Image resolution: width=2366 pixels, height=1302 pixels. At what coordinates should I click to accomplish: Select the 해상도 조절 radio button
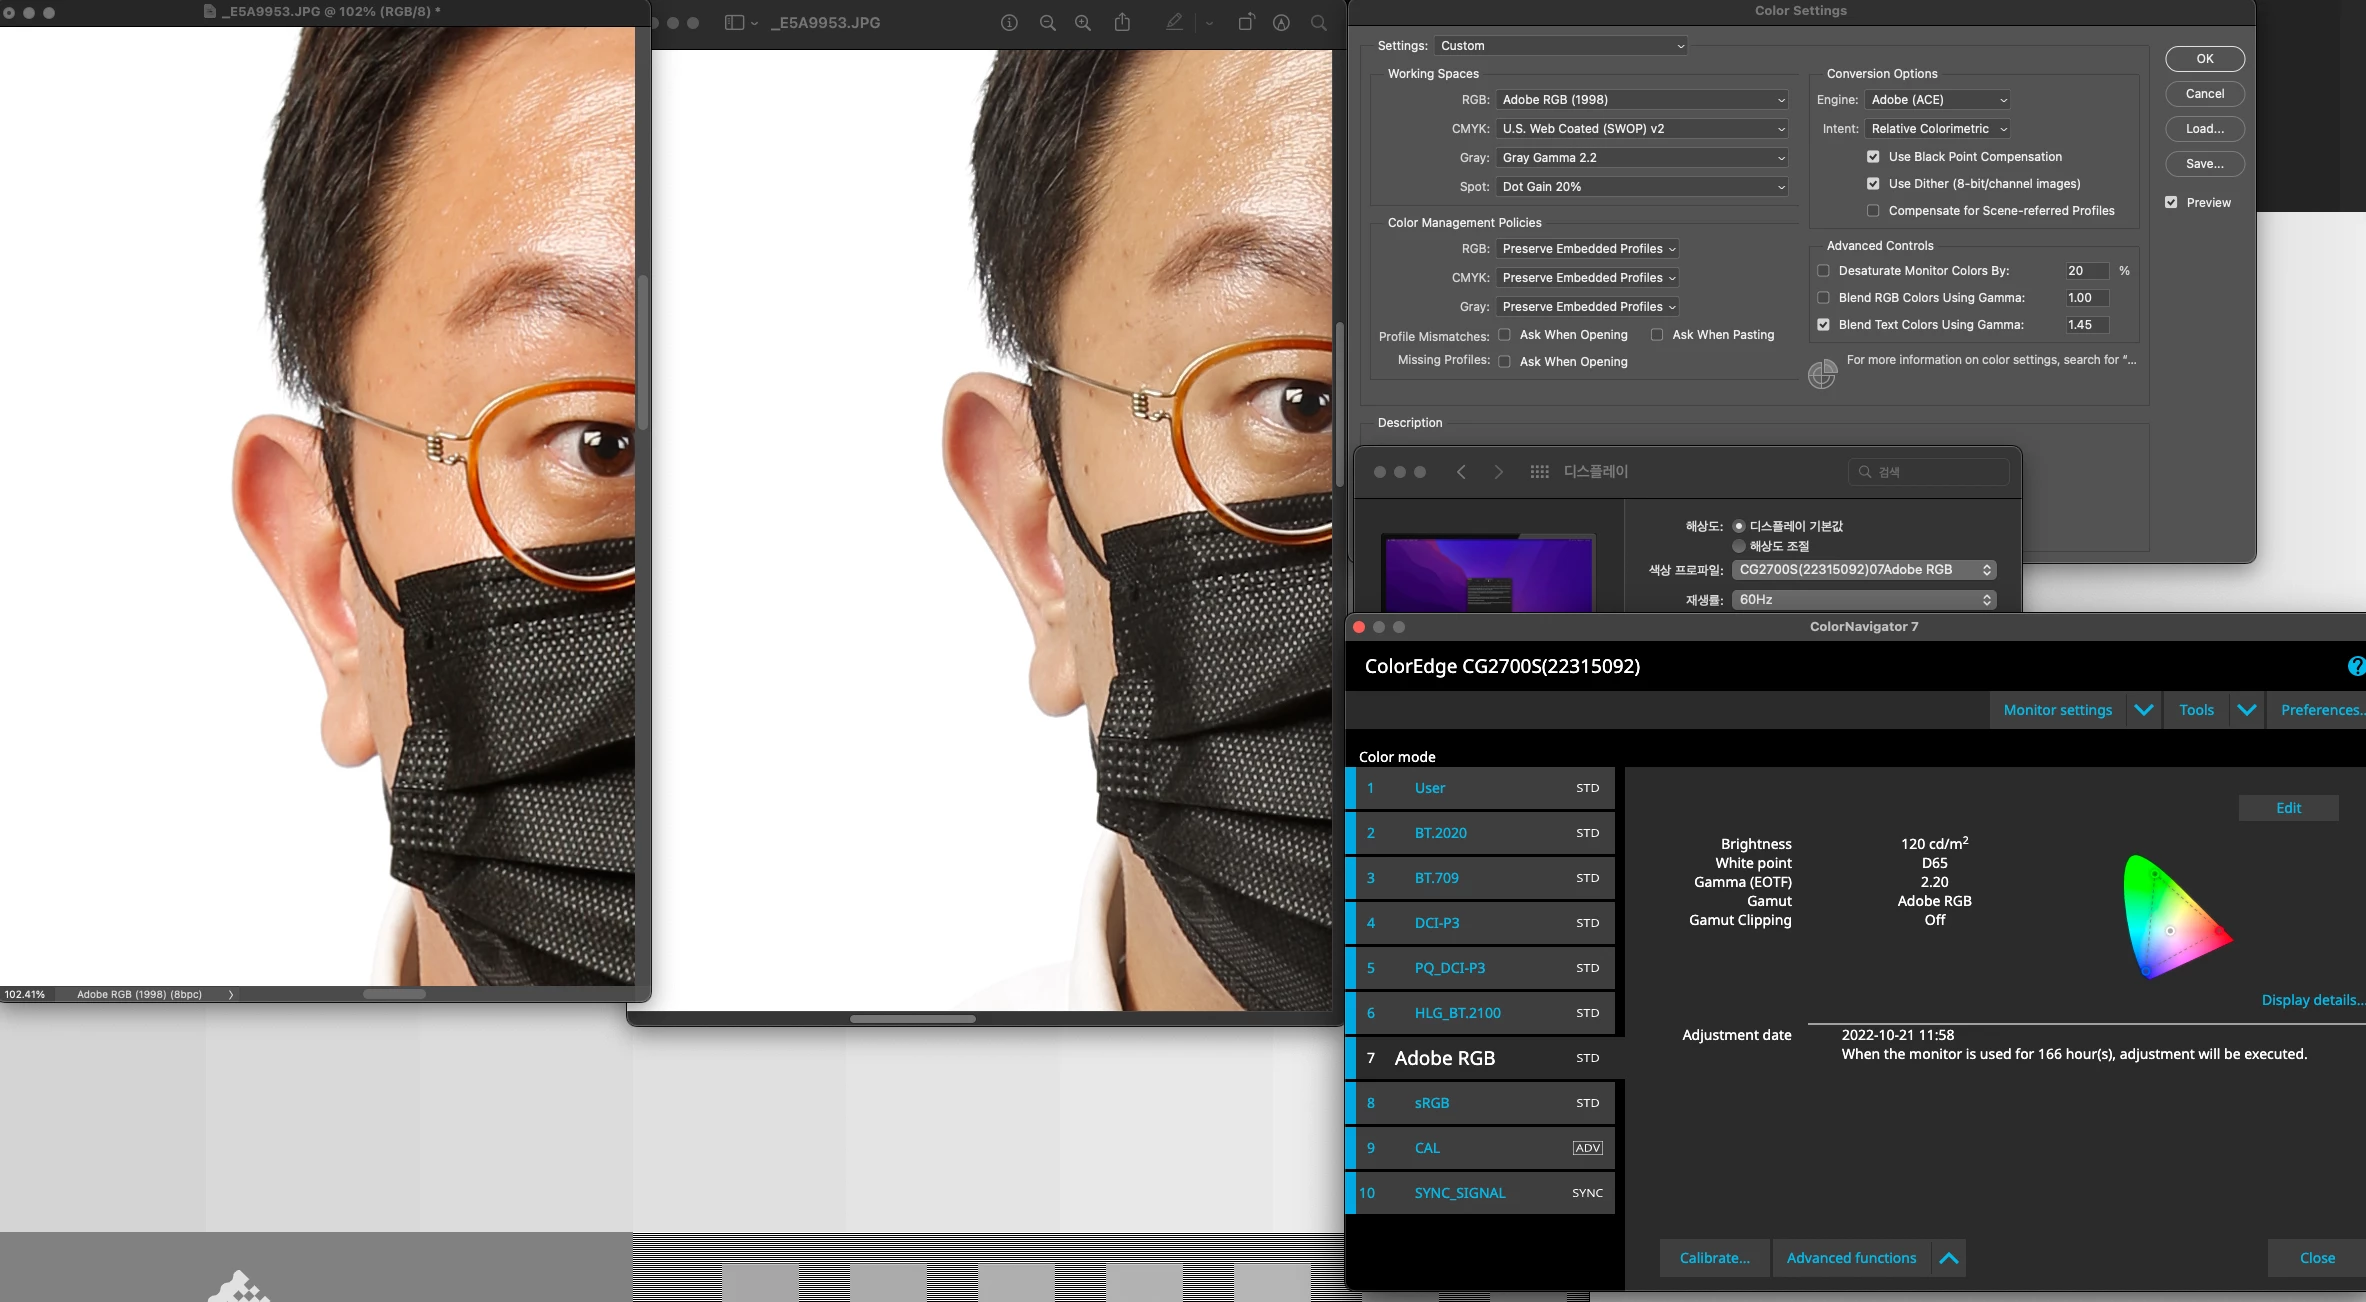(1739, 546)
